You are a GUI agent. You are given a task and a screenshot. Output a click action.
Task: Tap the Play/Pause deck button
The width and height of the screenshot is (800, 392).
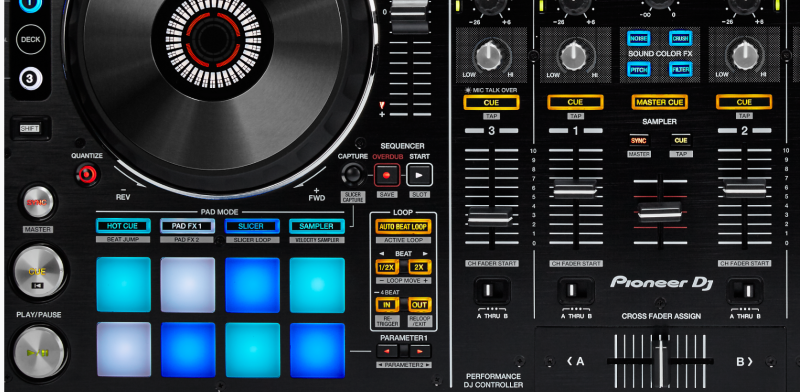(39, 352)
